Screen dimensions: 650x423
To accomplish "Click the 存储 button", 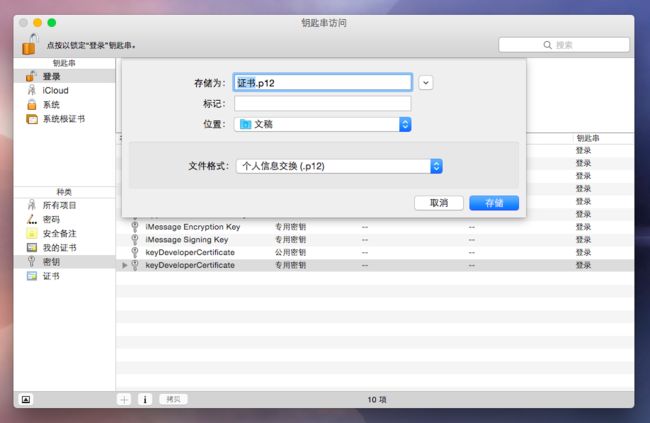I will (x=494, y=203).
